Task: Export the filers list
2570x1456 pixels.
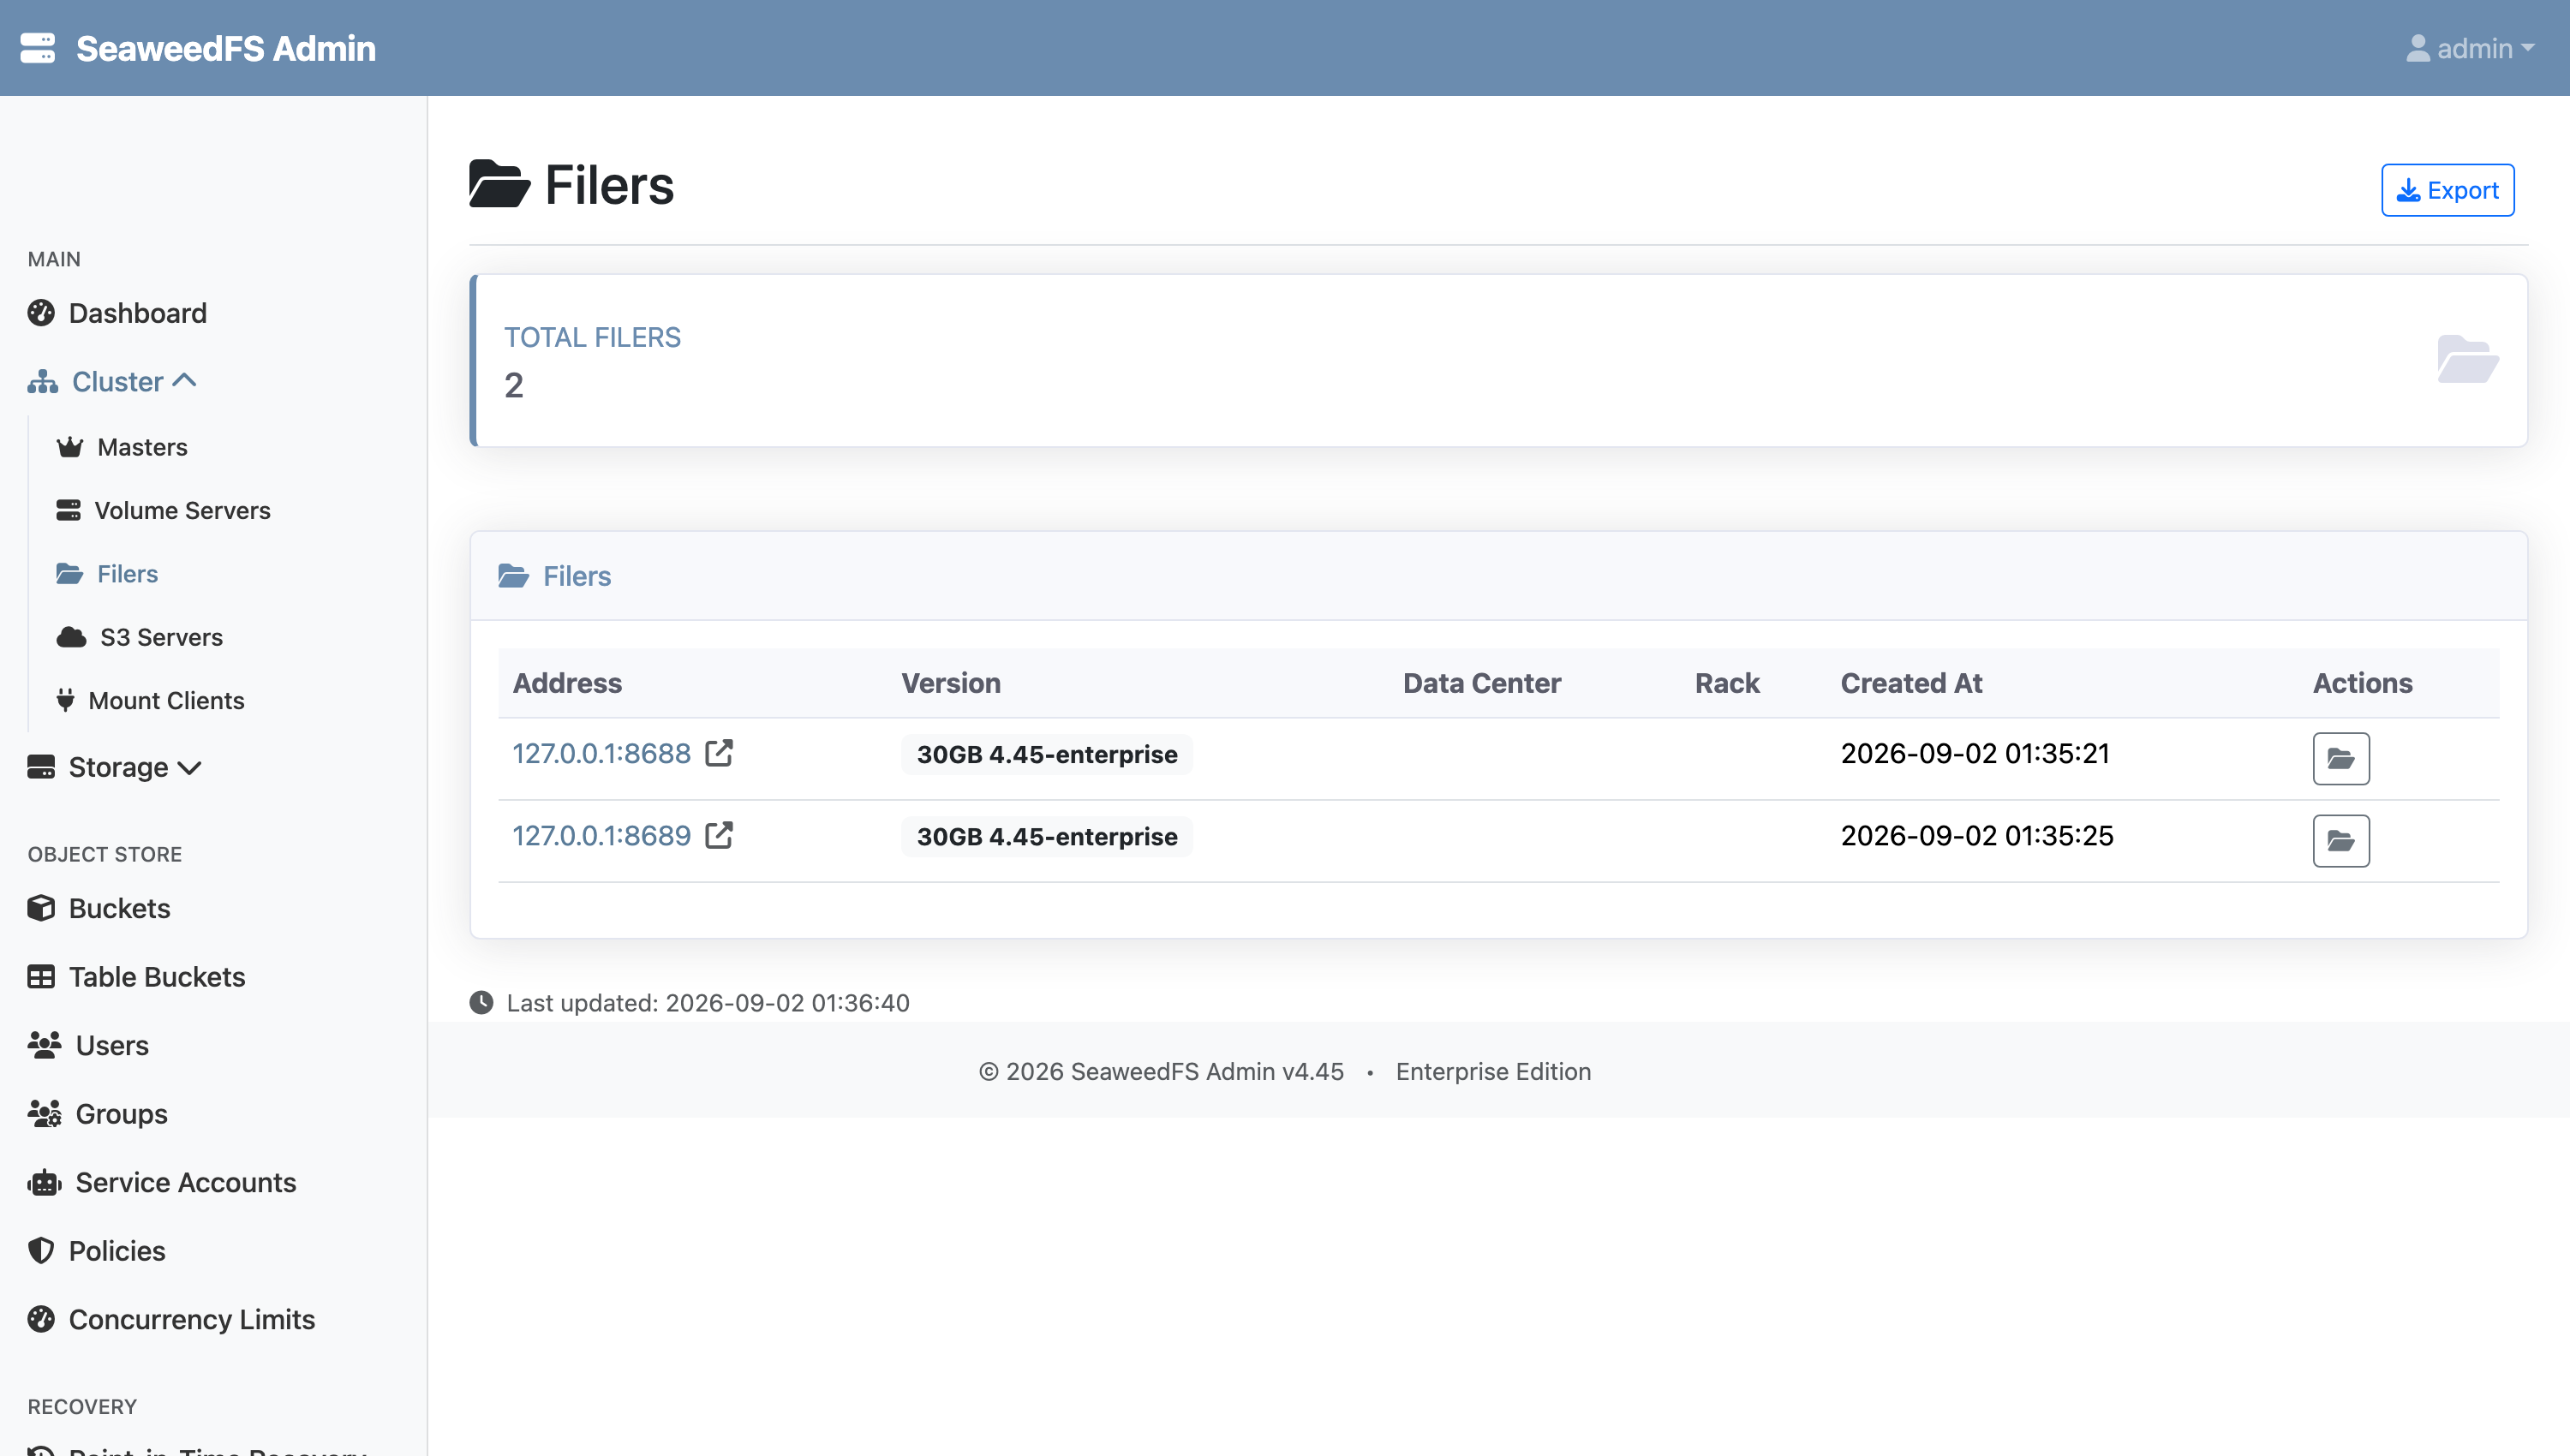Action: pyautogui.click(x=2448, y=190)
